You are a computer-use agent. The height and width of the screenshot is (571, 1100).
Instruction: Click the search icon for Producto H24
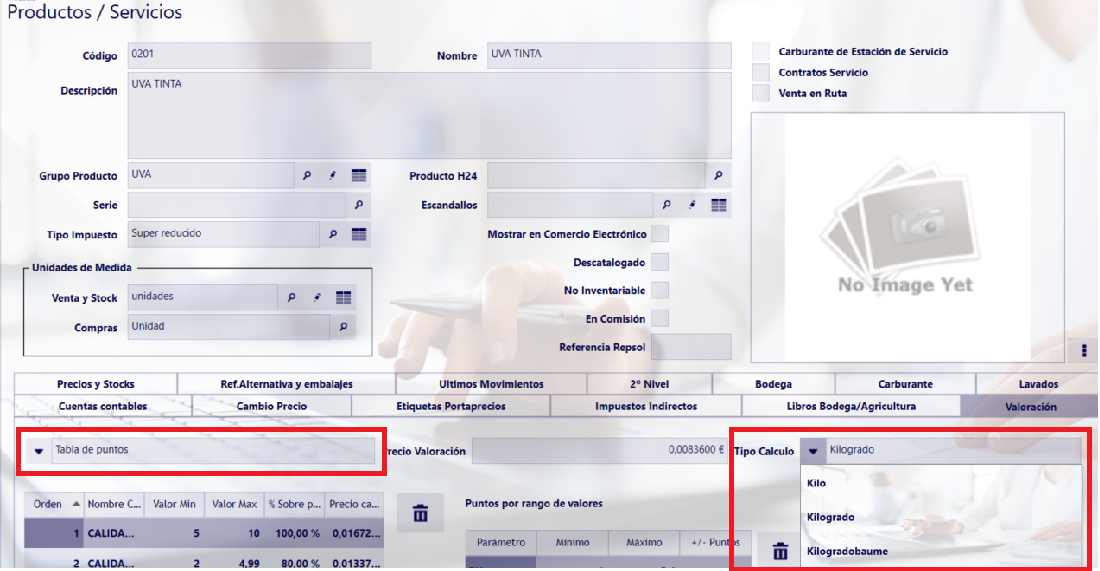pos(718,176)
